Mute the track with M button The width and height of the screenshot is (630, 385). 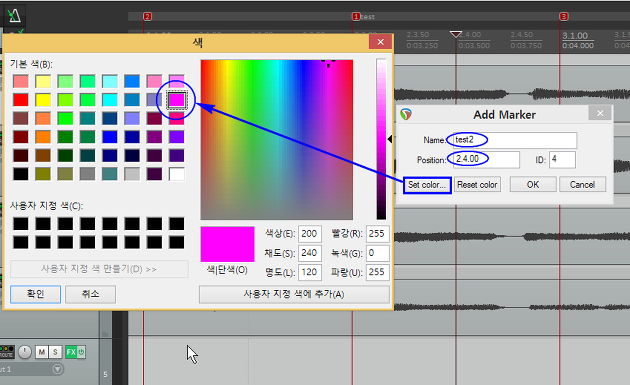point(41,352)
